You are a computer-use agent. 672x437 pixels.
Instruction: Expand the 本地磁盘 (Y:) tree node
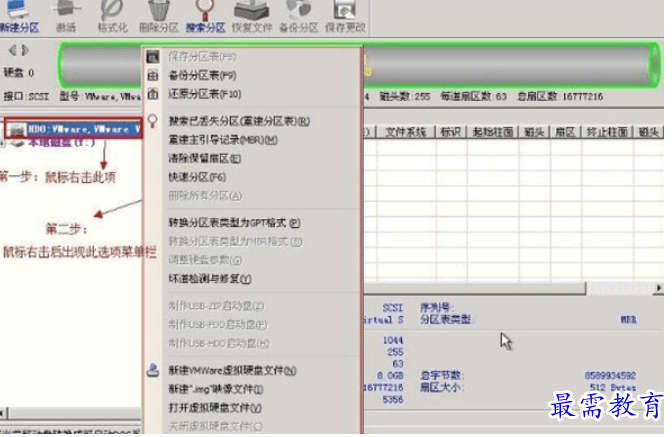(x=3, y=144)
